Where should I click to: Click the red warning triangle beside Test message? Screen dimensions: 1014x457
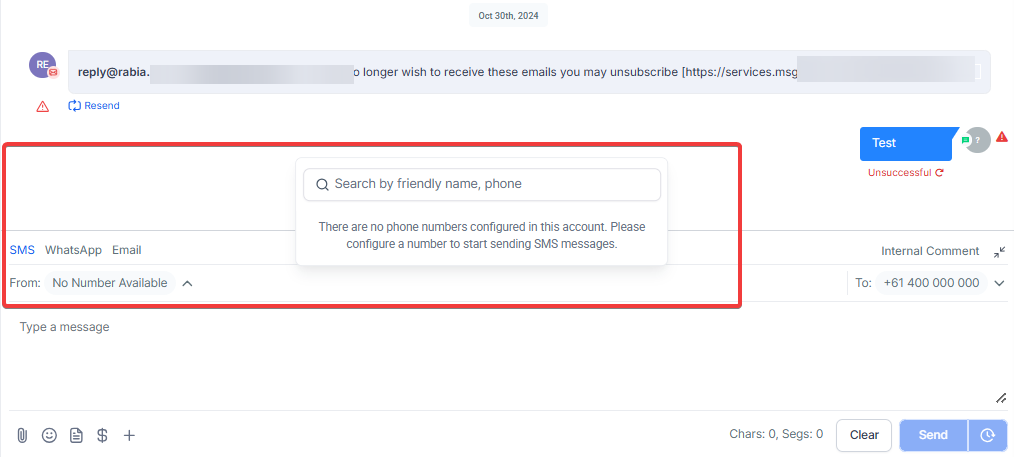tap(1002, 136)
